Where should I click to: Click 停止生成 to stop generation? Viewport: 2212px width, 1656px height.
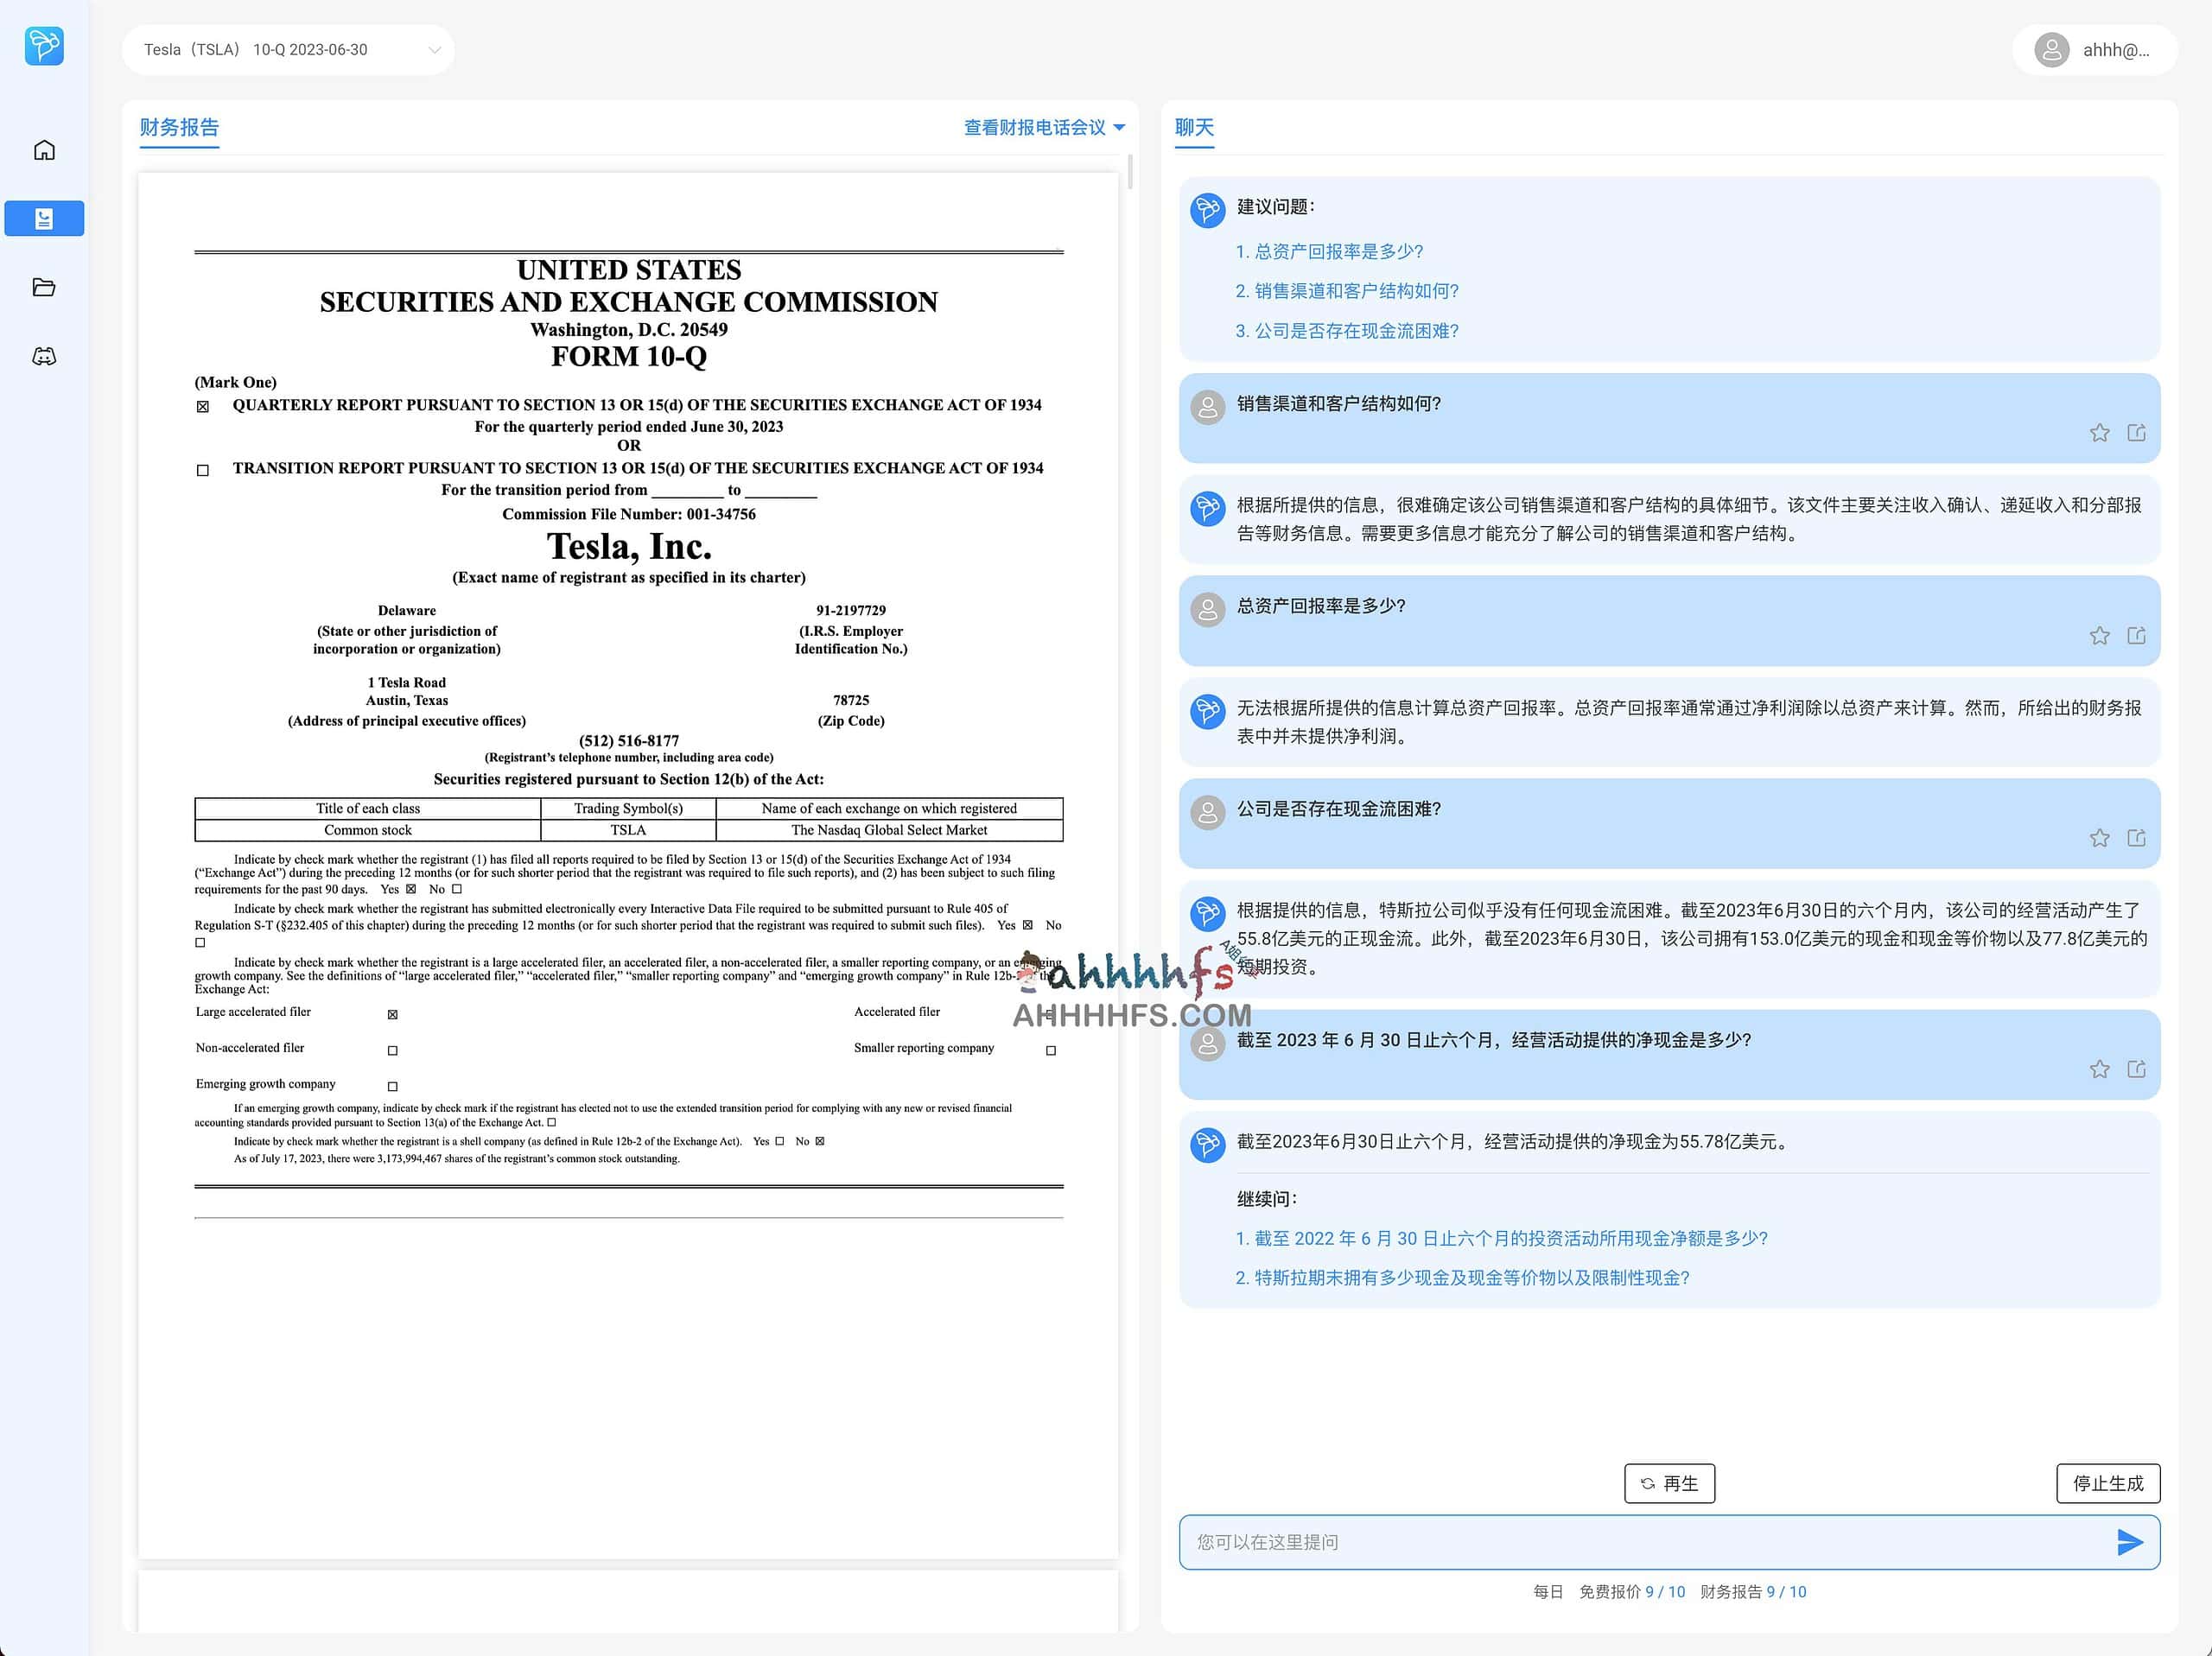pos(2108,1483)
